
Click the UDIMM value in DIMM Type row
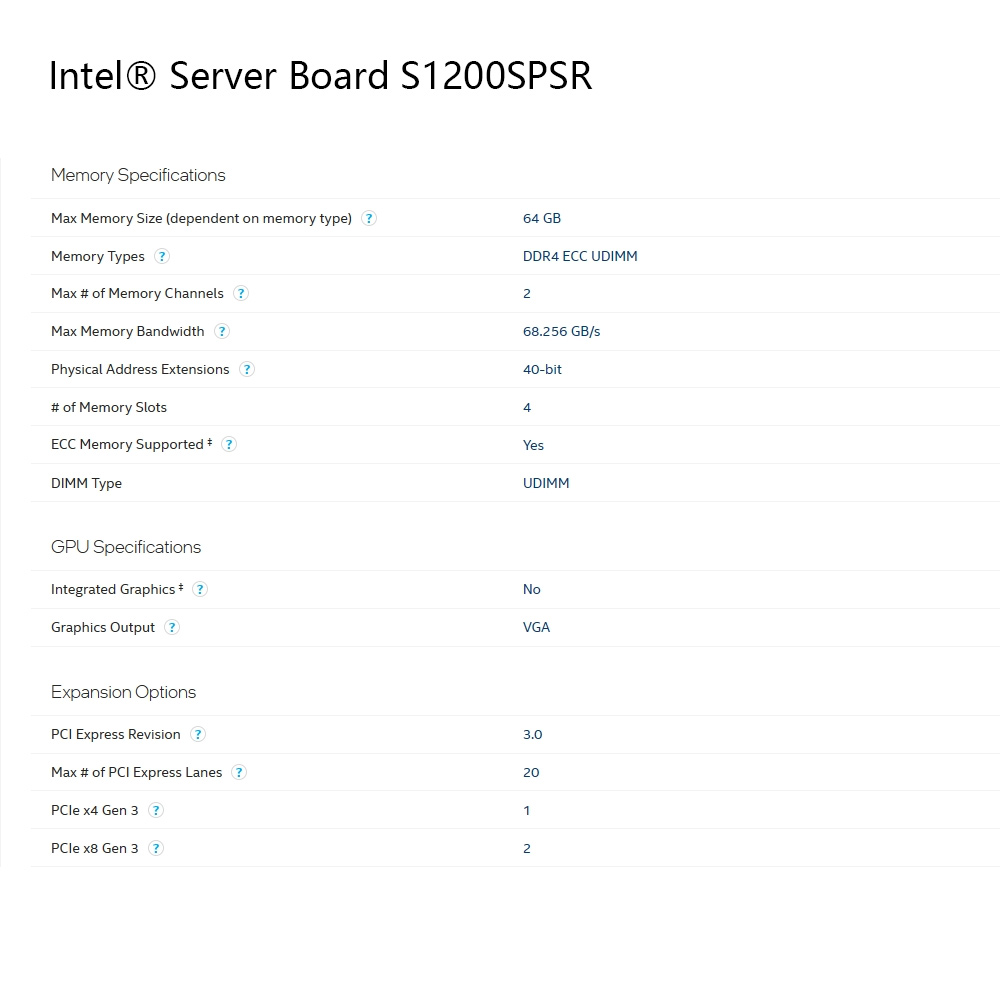click(x=546, y=483)
